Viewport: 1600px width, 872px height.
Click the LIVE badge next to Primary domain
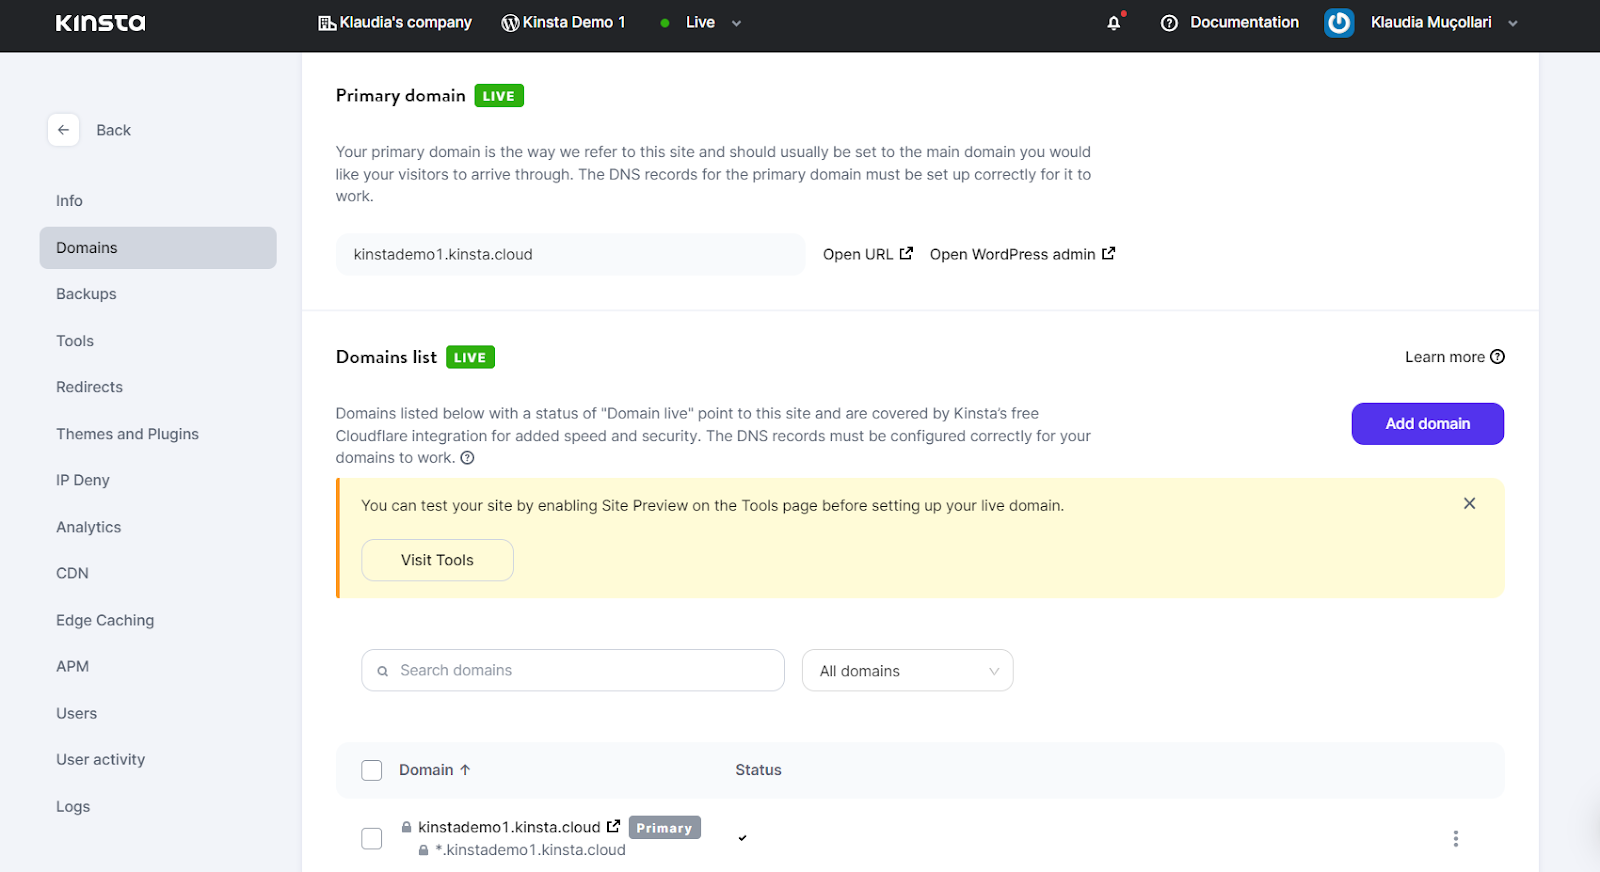[x=499, y=96]
